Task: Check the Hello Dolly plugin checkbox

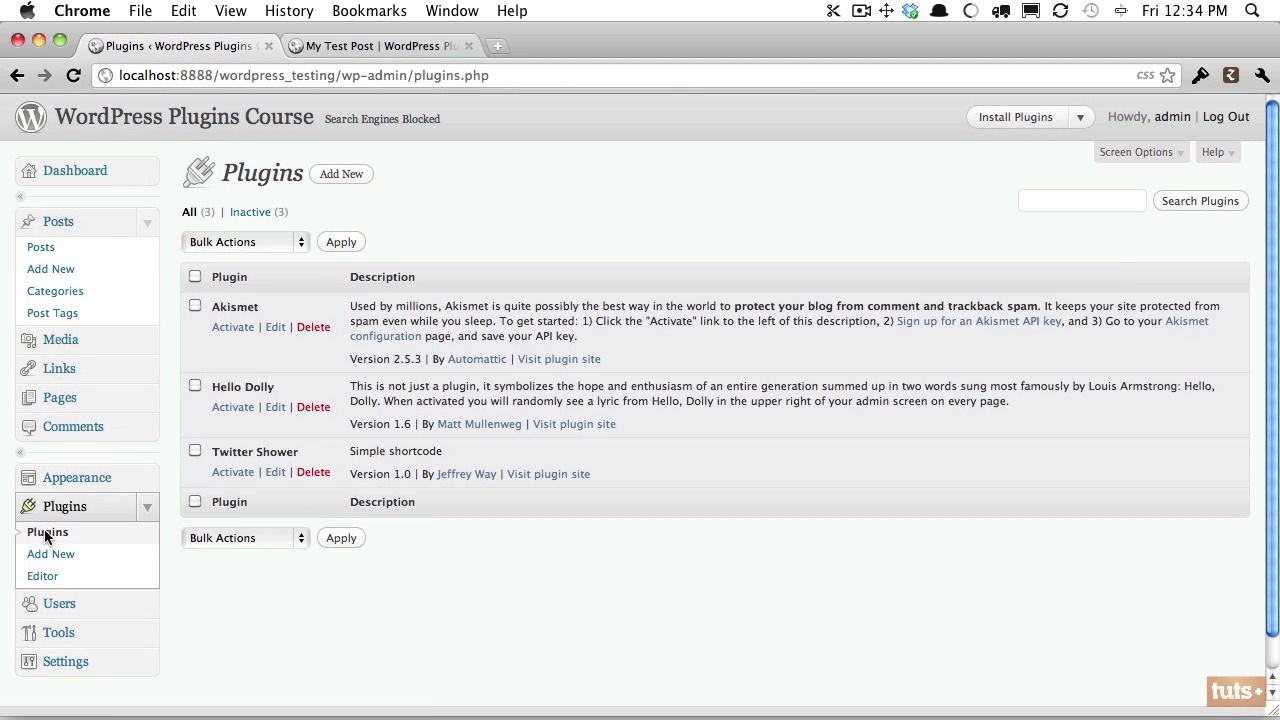Action: click(x=195, y=385)
